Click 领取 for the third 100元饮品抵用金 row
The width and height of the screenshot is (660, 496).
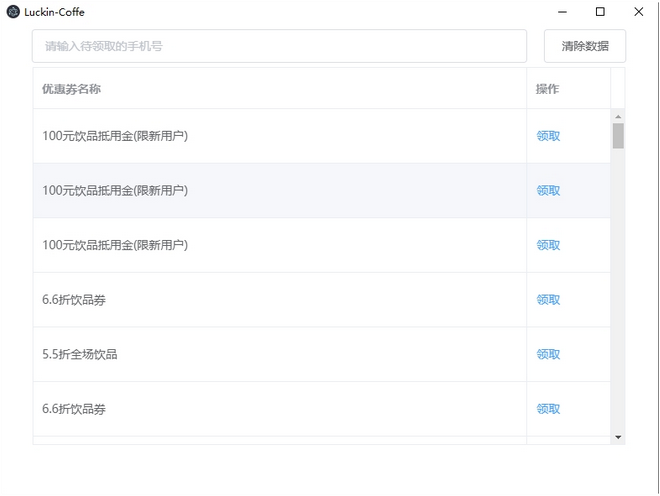click(548, 245)
